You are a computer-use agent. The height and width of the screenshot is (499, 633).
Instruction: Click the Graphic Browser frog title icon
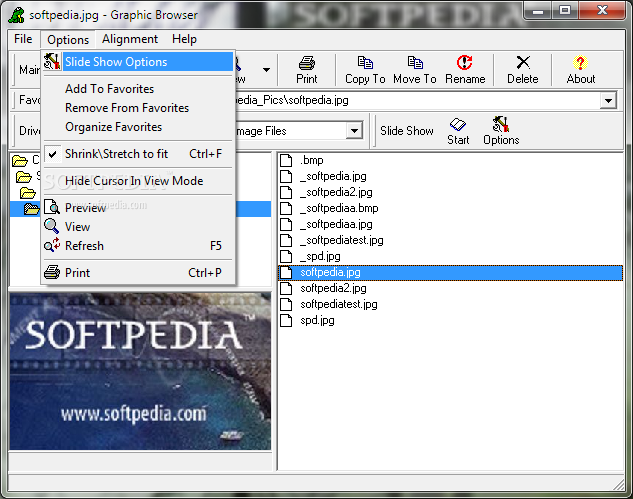pos(17,15)
